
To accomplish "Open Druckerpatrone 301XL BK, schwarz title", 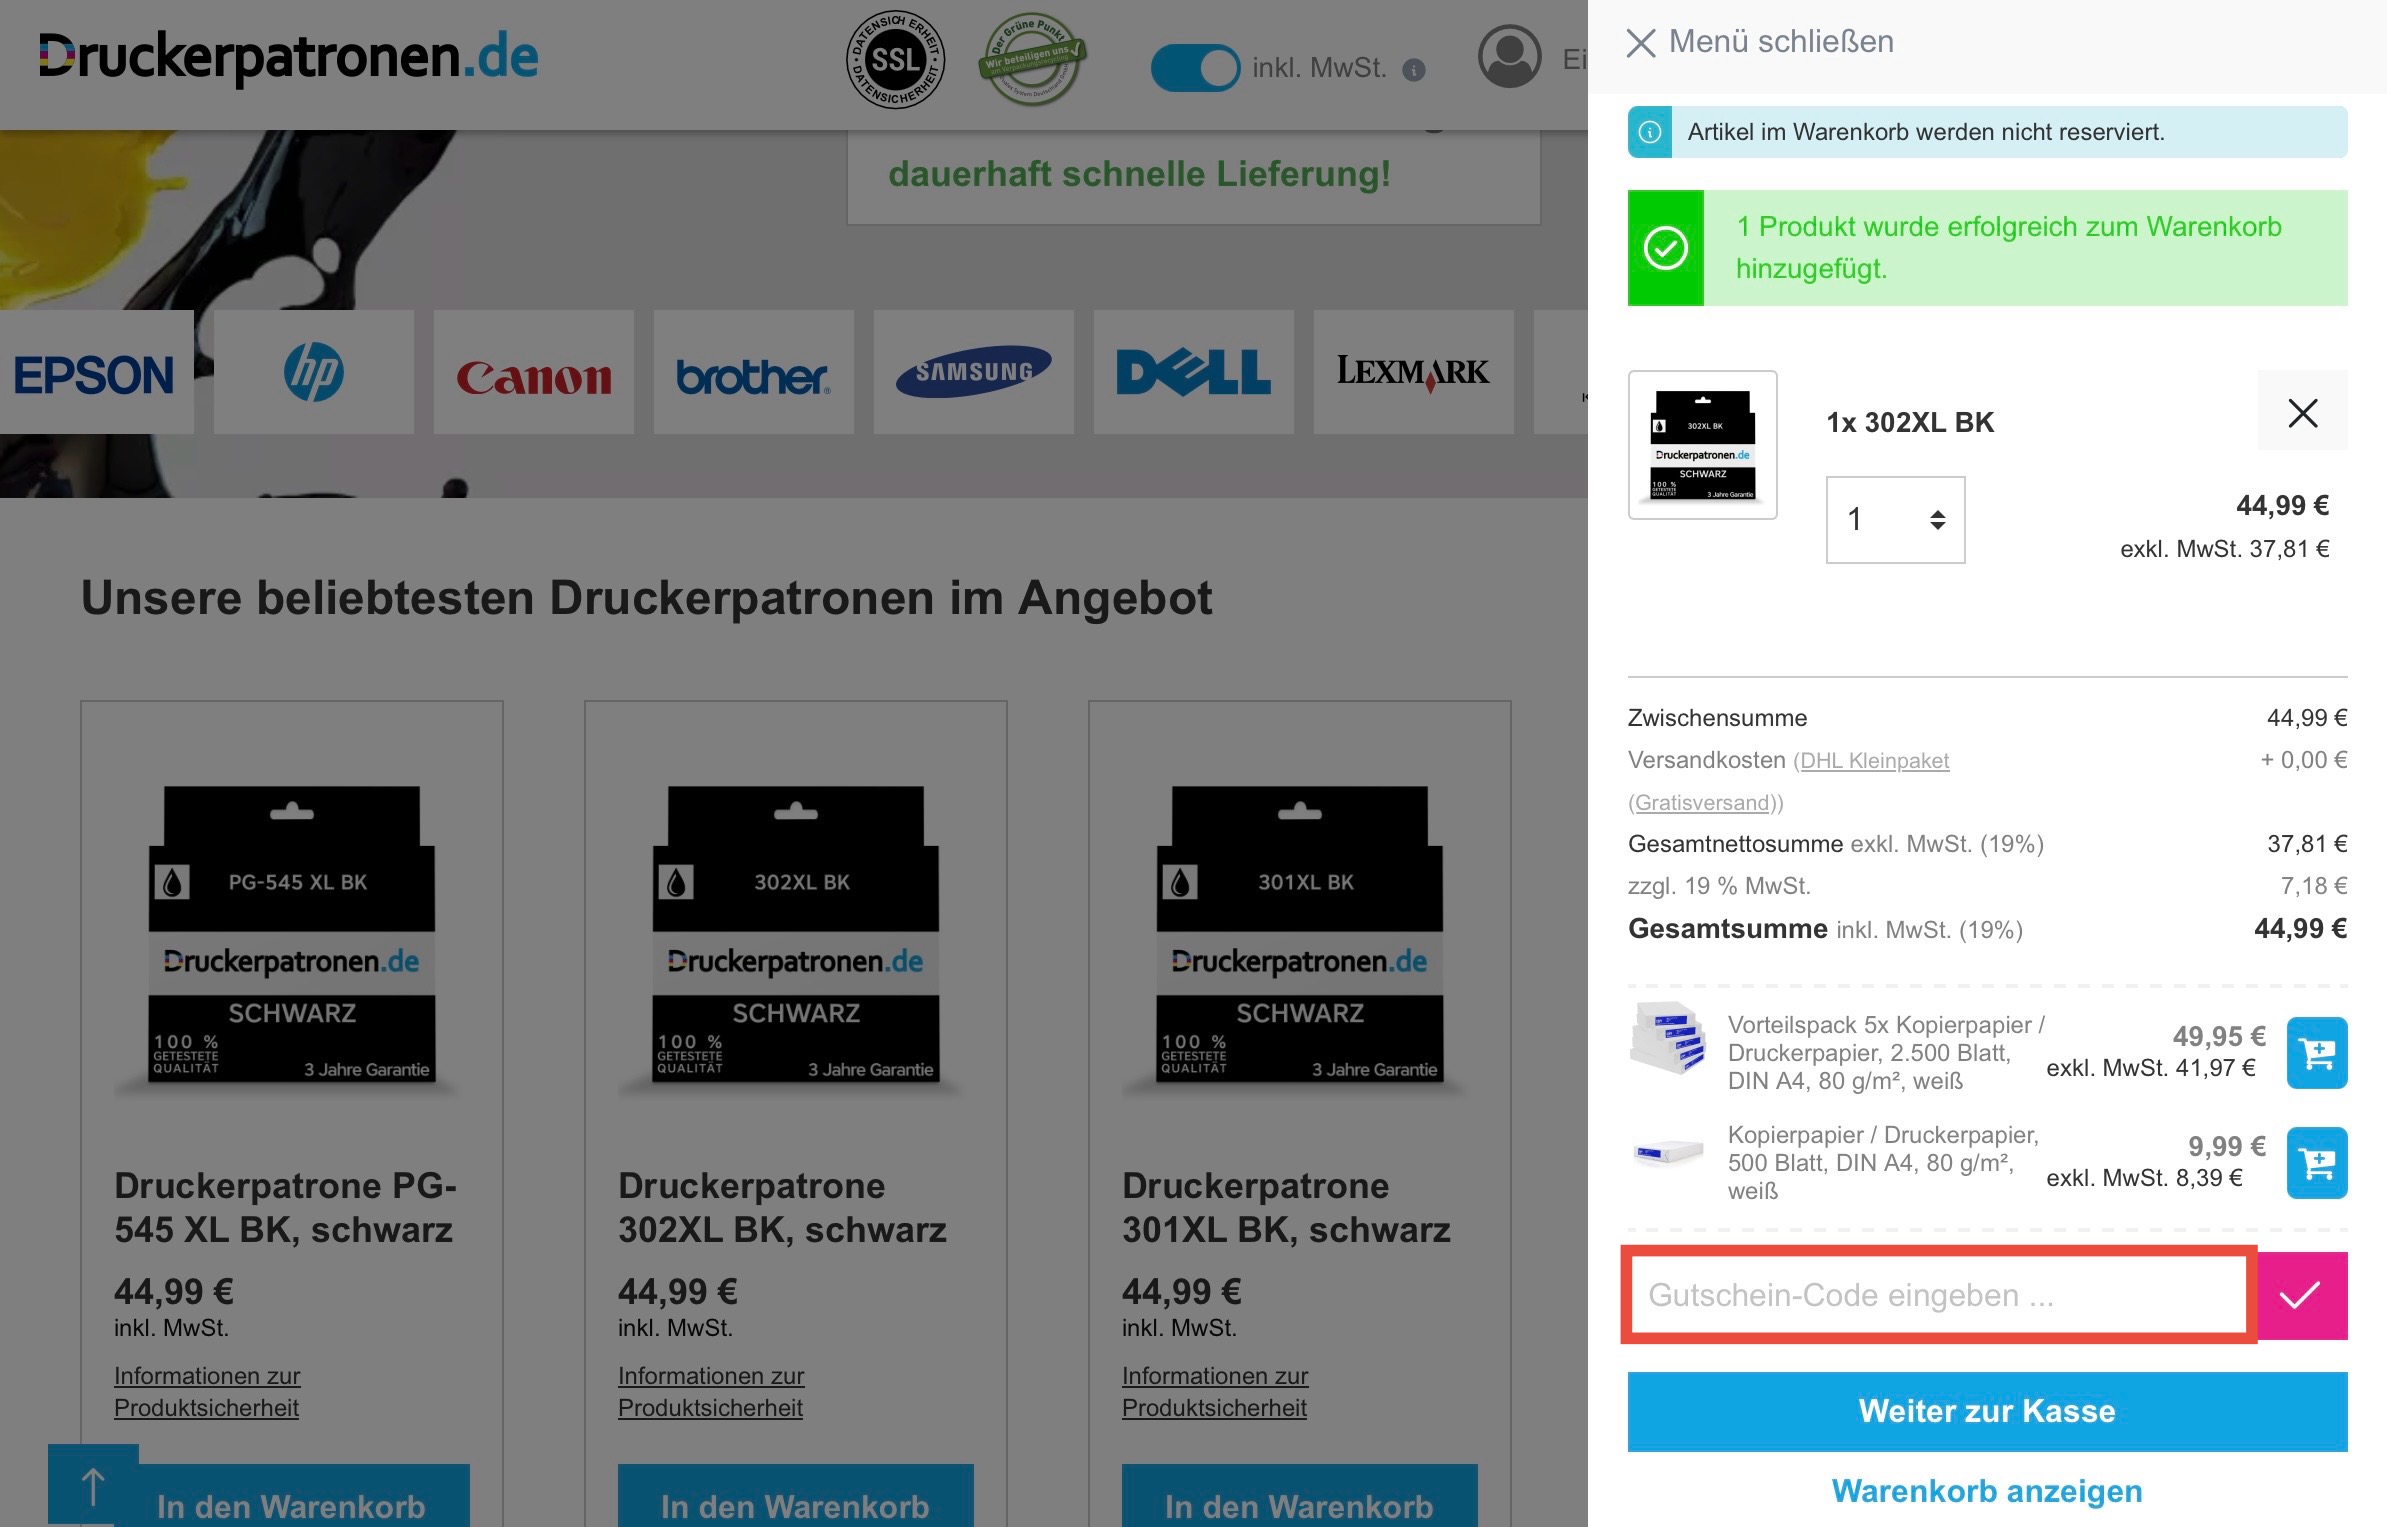I will point(1286,1207).
